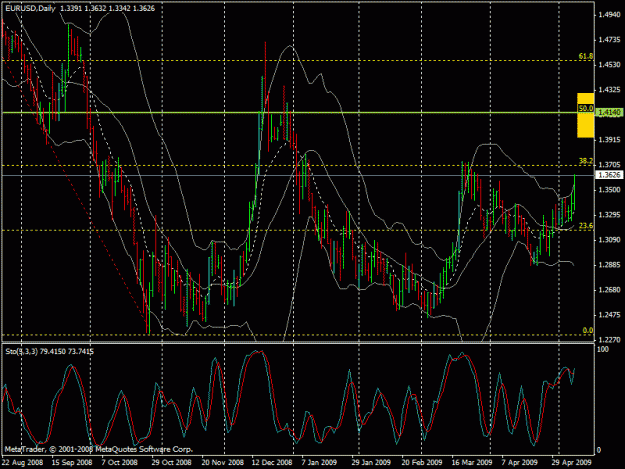Image resolution: width=625 pixels, height=469 pixels.
Task: Click the 1.4940 price axis value
Action: (609, 15)
